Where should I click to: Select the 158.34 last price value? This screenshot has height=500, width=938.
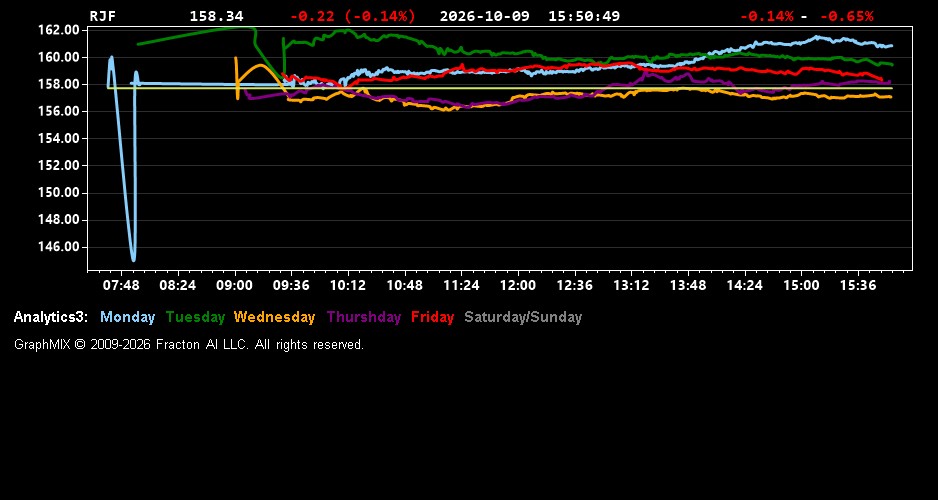217,16
